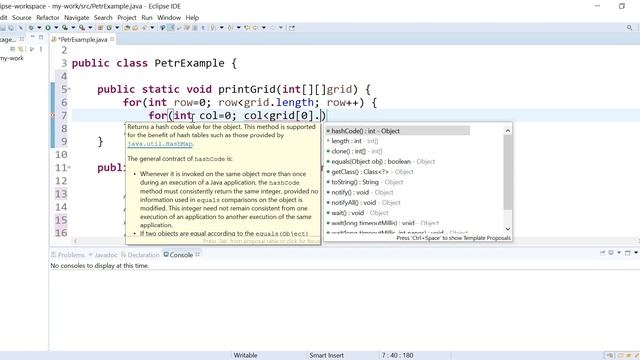Click the Last Edit Location icon
This screenshot has height=360, width=640.
[x=247, y=28]
